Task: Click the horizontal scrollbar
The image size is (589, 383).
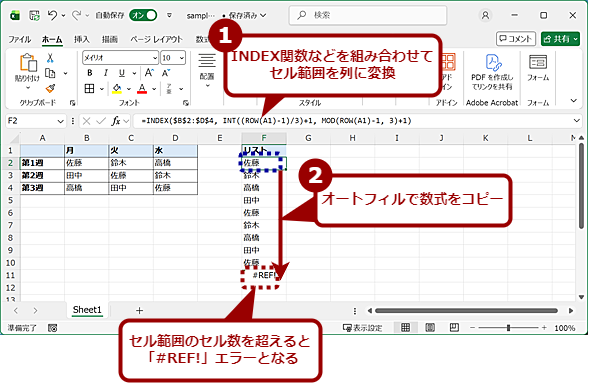Action: [466, 311]
